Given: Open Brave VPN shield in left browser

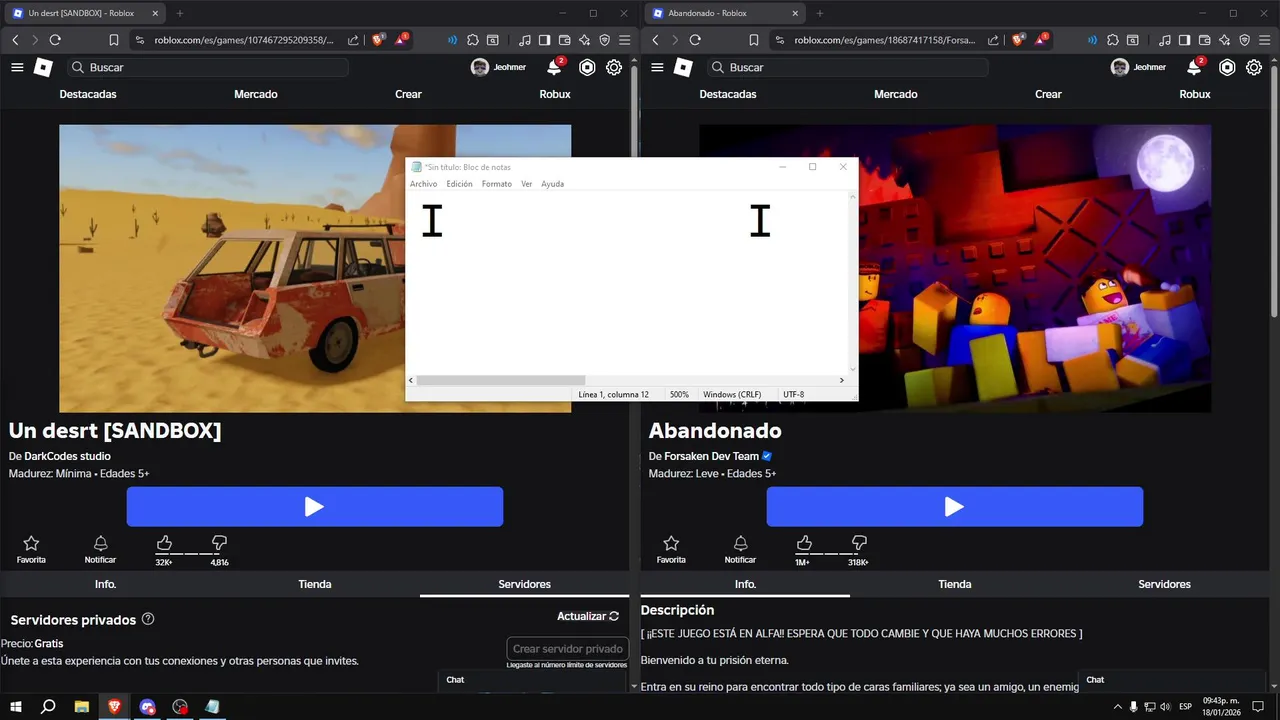Looking at the screenshot, I should pos(604,40).
